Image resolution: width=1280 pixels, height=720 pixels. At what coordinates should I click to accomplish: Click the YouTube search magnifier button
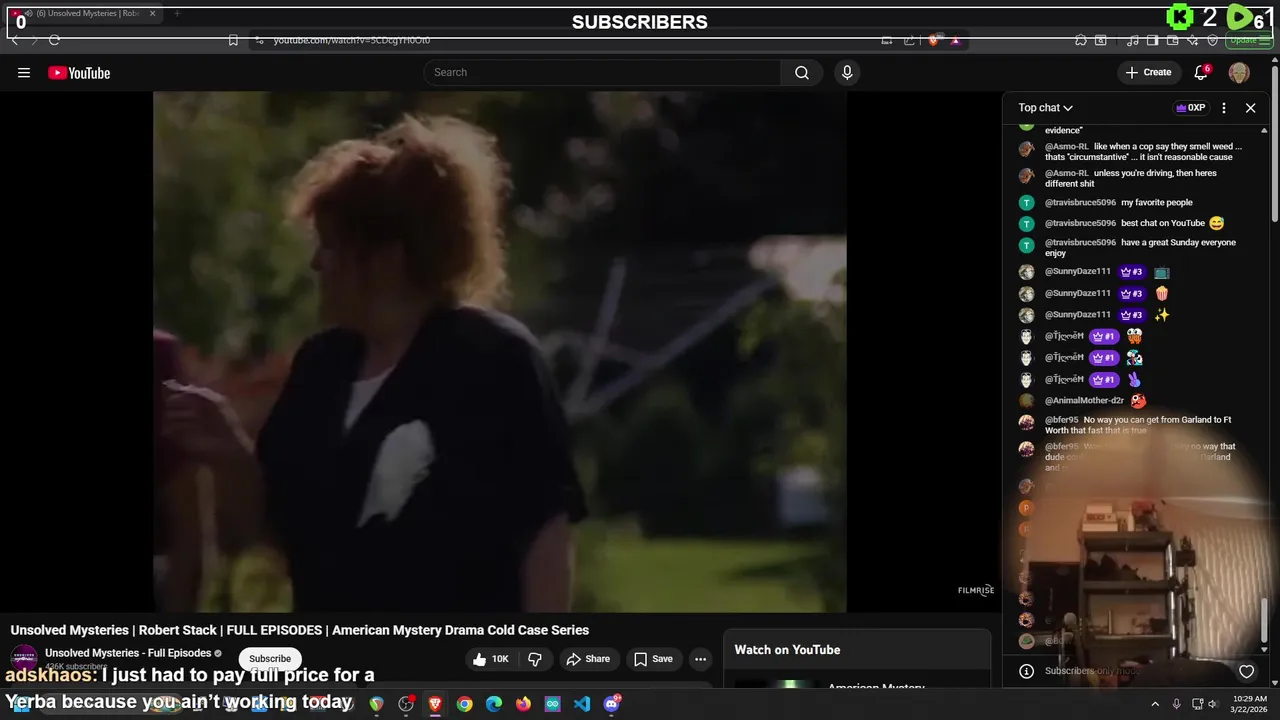tap(802, 72)
